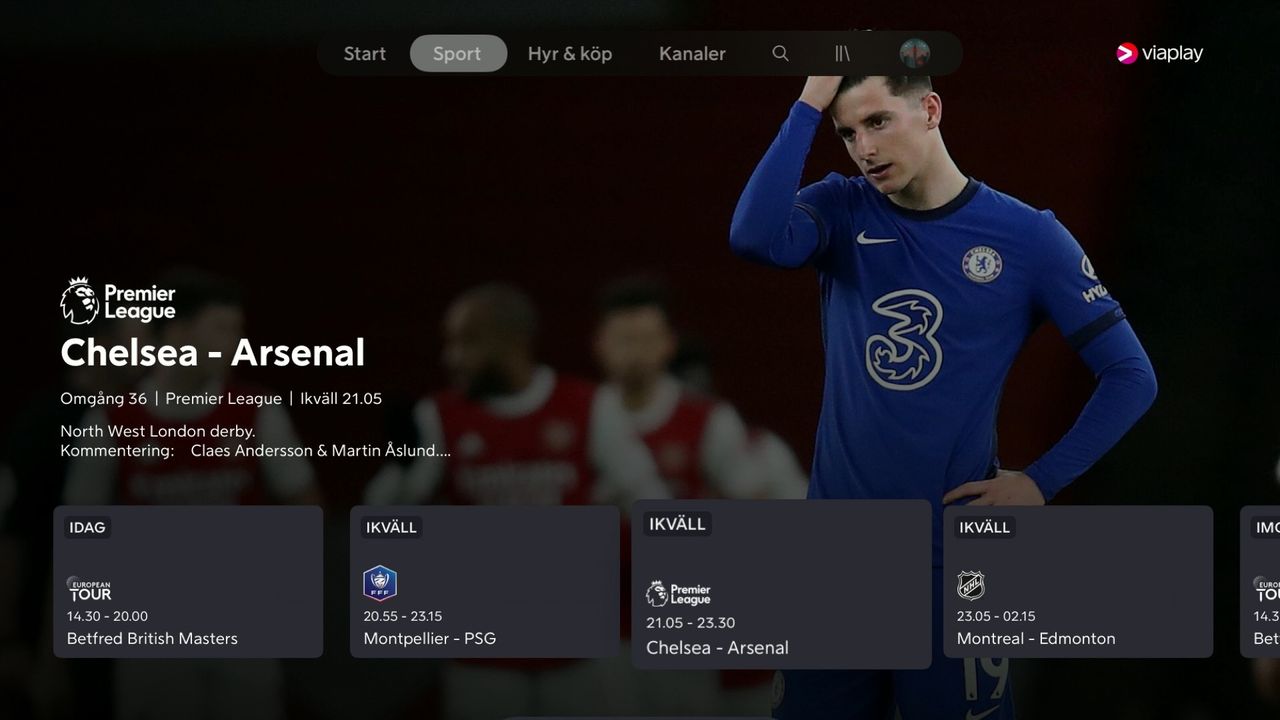Open the search magnifier icon
The width and height of the screenshot is (1280, 720).
pos(781,54)
